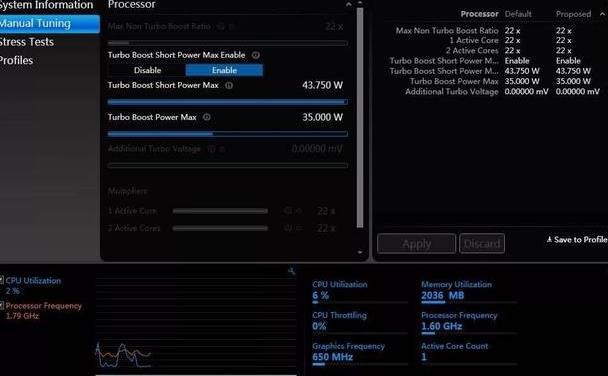
Task: Select Enable for Turbo Boost Short Power Max
Action: [x=224, y=70]
